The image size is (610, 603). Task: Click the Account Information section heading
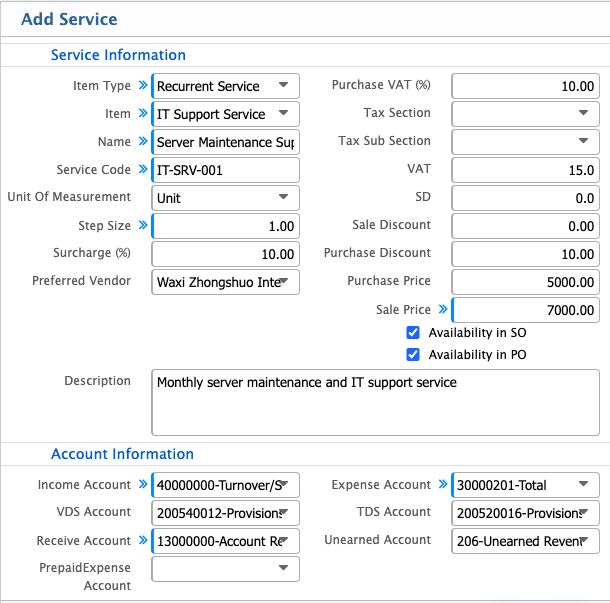(122, 454)
